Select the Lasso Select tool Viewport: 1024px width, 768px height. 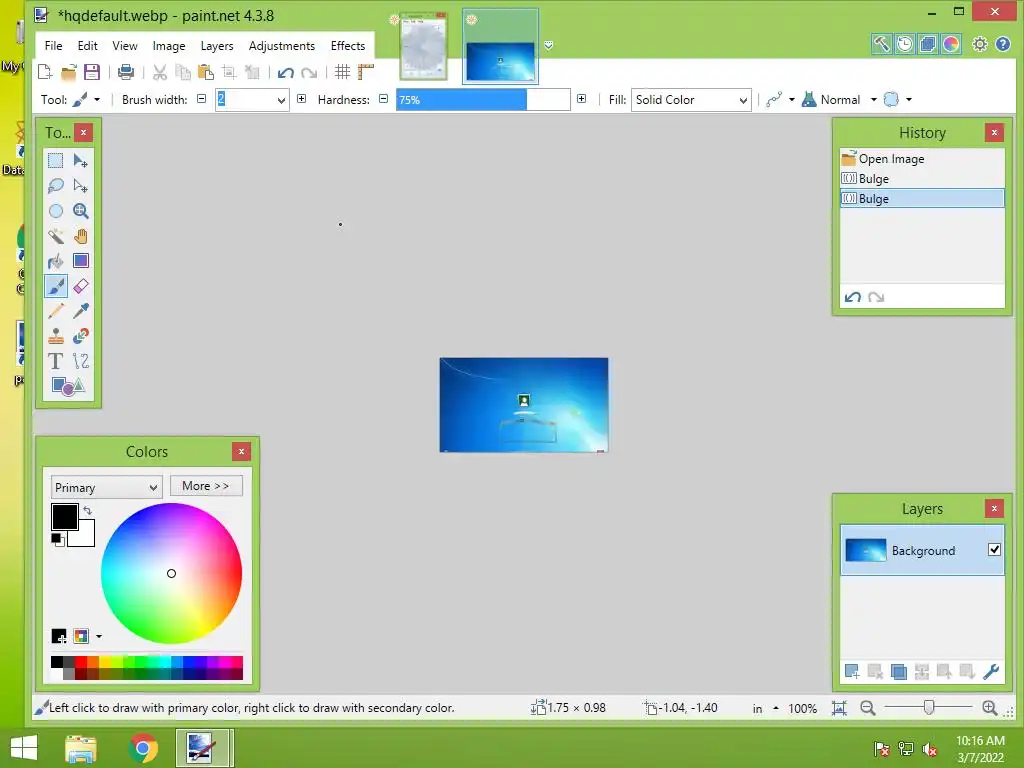(56, 185)
